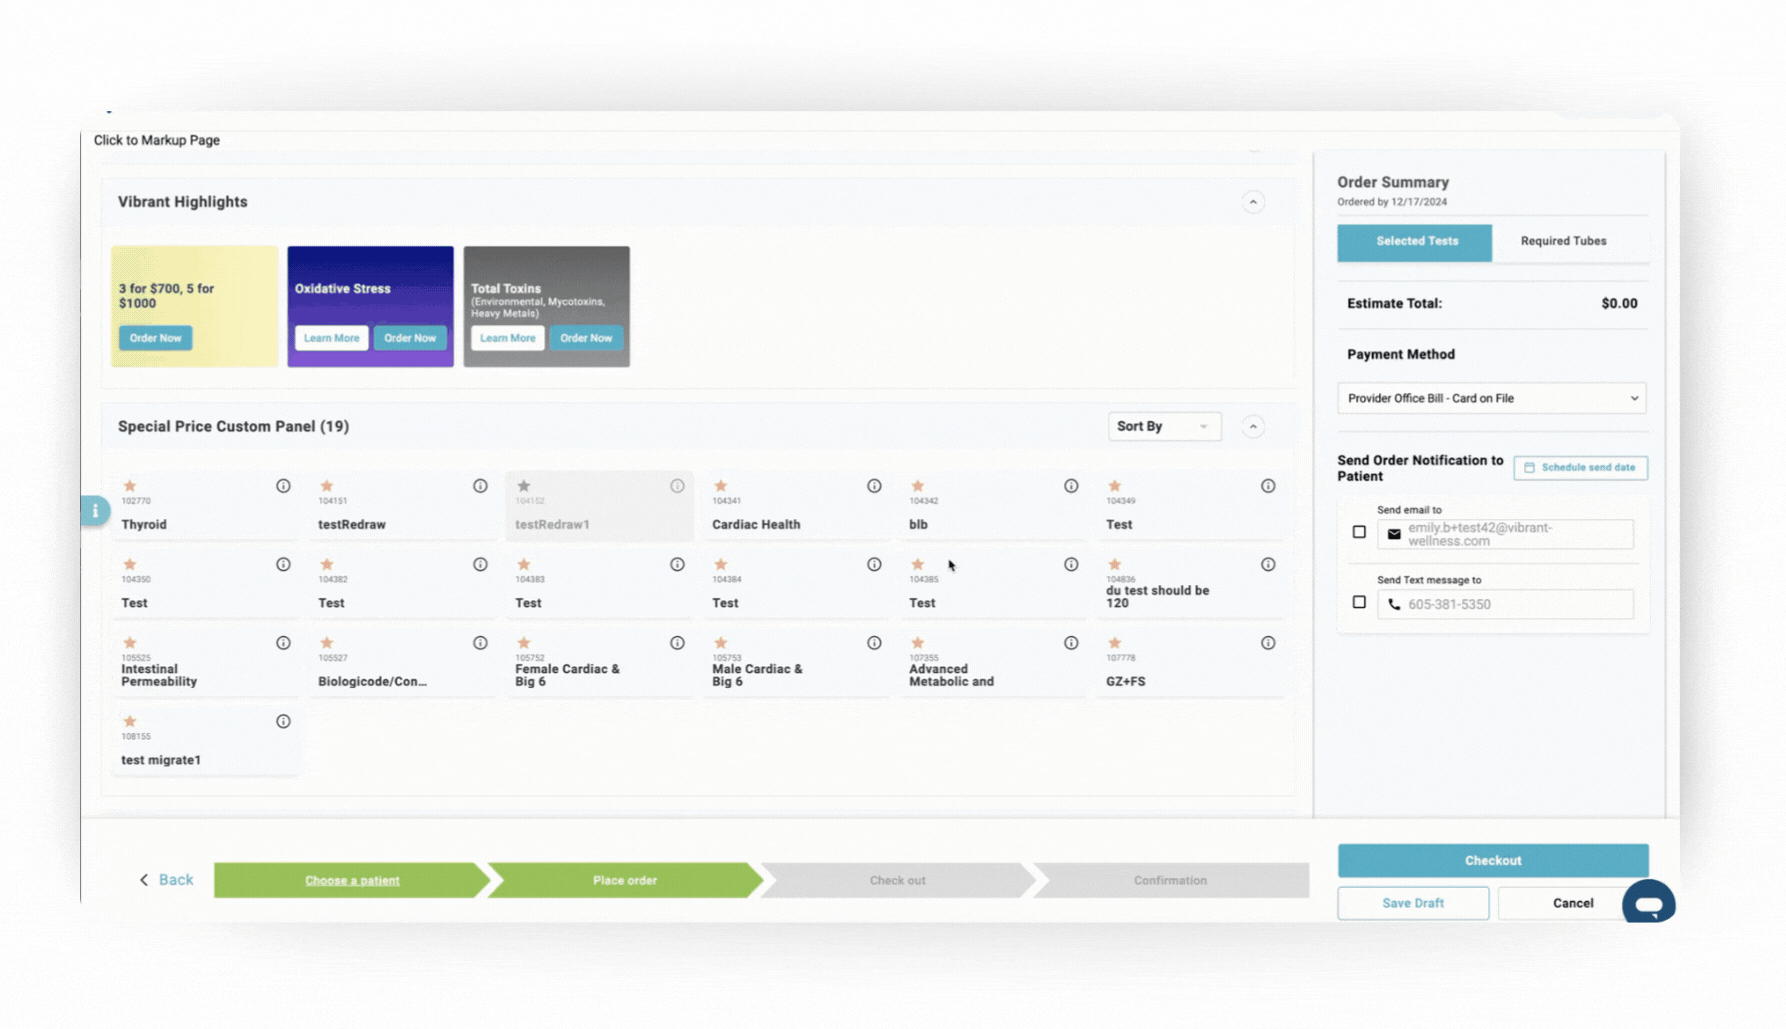Click the favorite star on Cardiac Health
Image resolution: width=1786 pixels, height=1029 pixels.
point(720,486)
